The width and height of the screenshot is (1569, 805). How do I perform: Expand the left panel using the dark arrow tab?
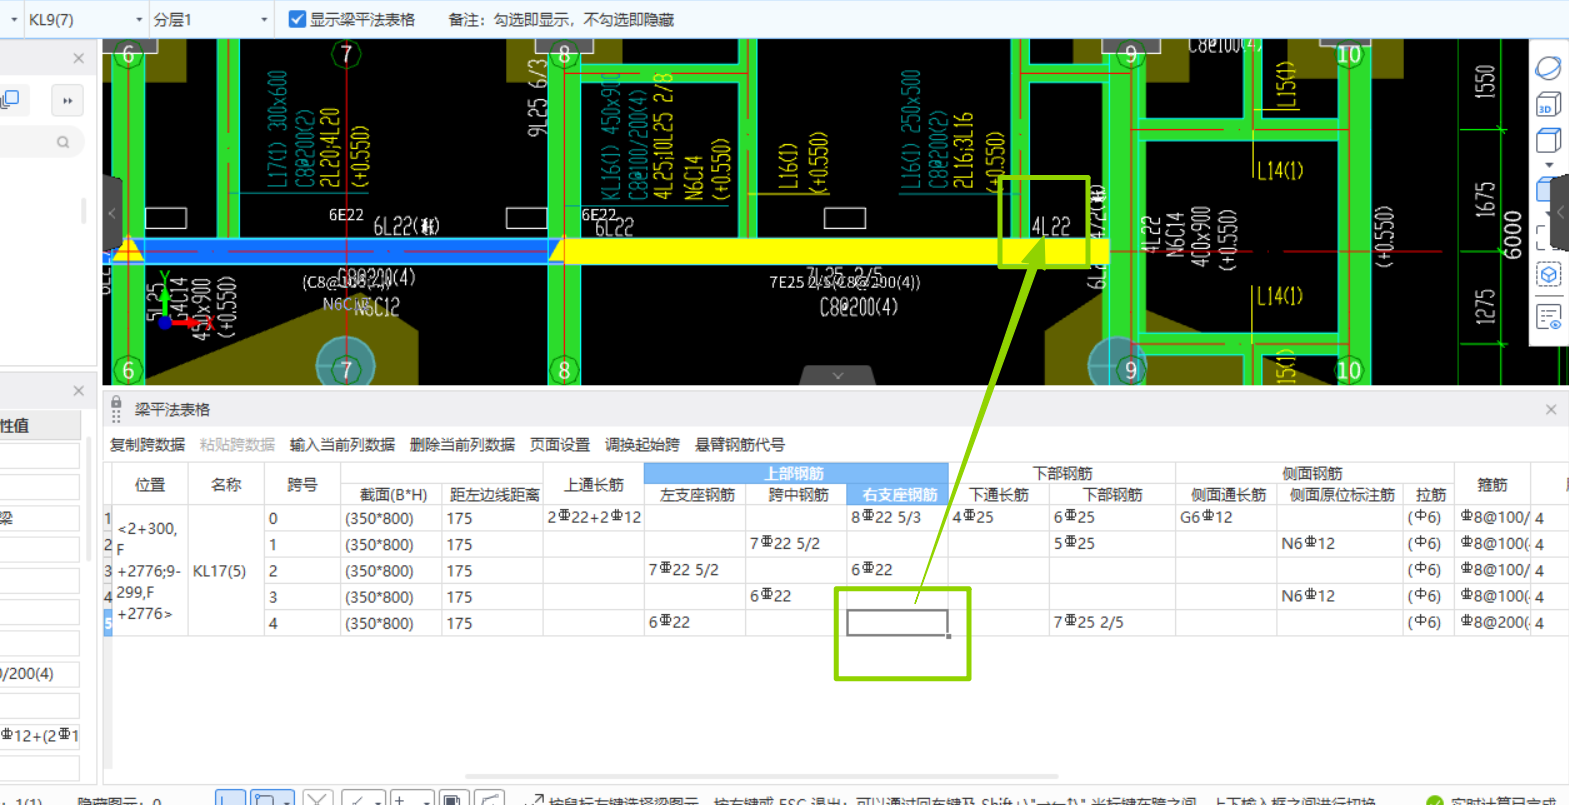coord(112,214)
